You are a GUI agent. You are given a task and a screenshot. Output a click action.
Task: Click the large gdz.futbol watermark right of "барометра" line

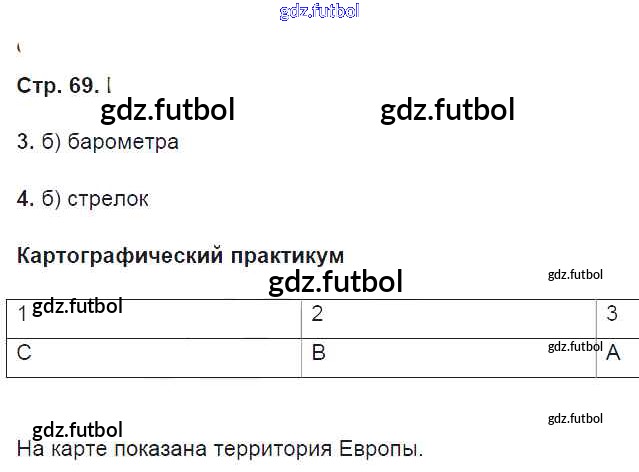tap(447, 110)
